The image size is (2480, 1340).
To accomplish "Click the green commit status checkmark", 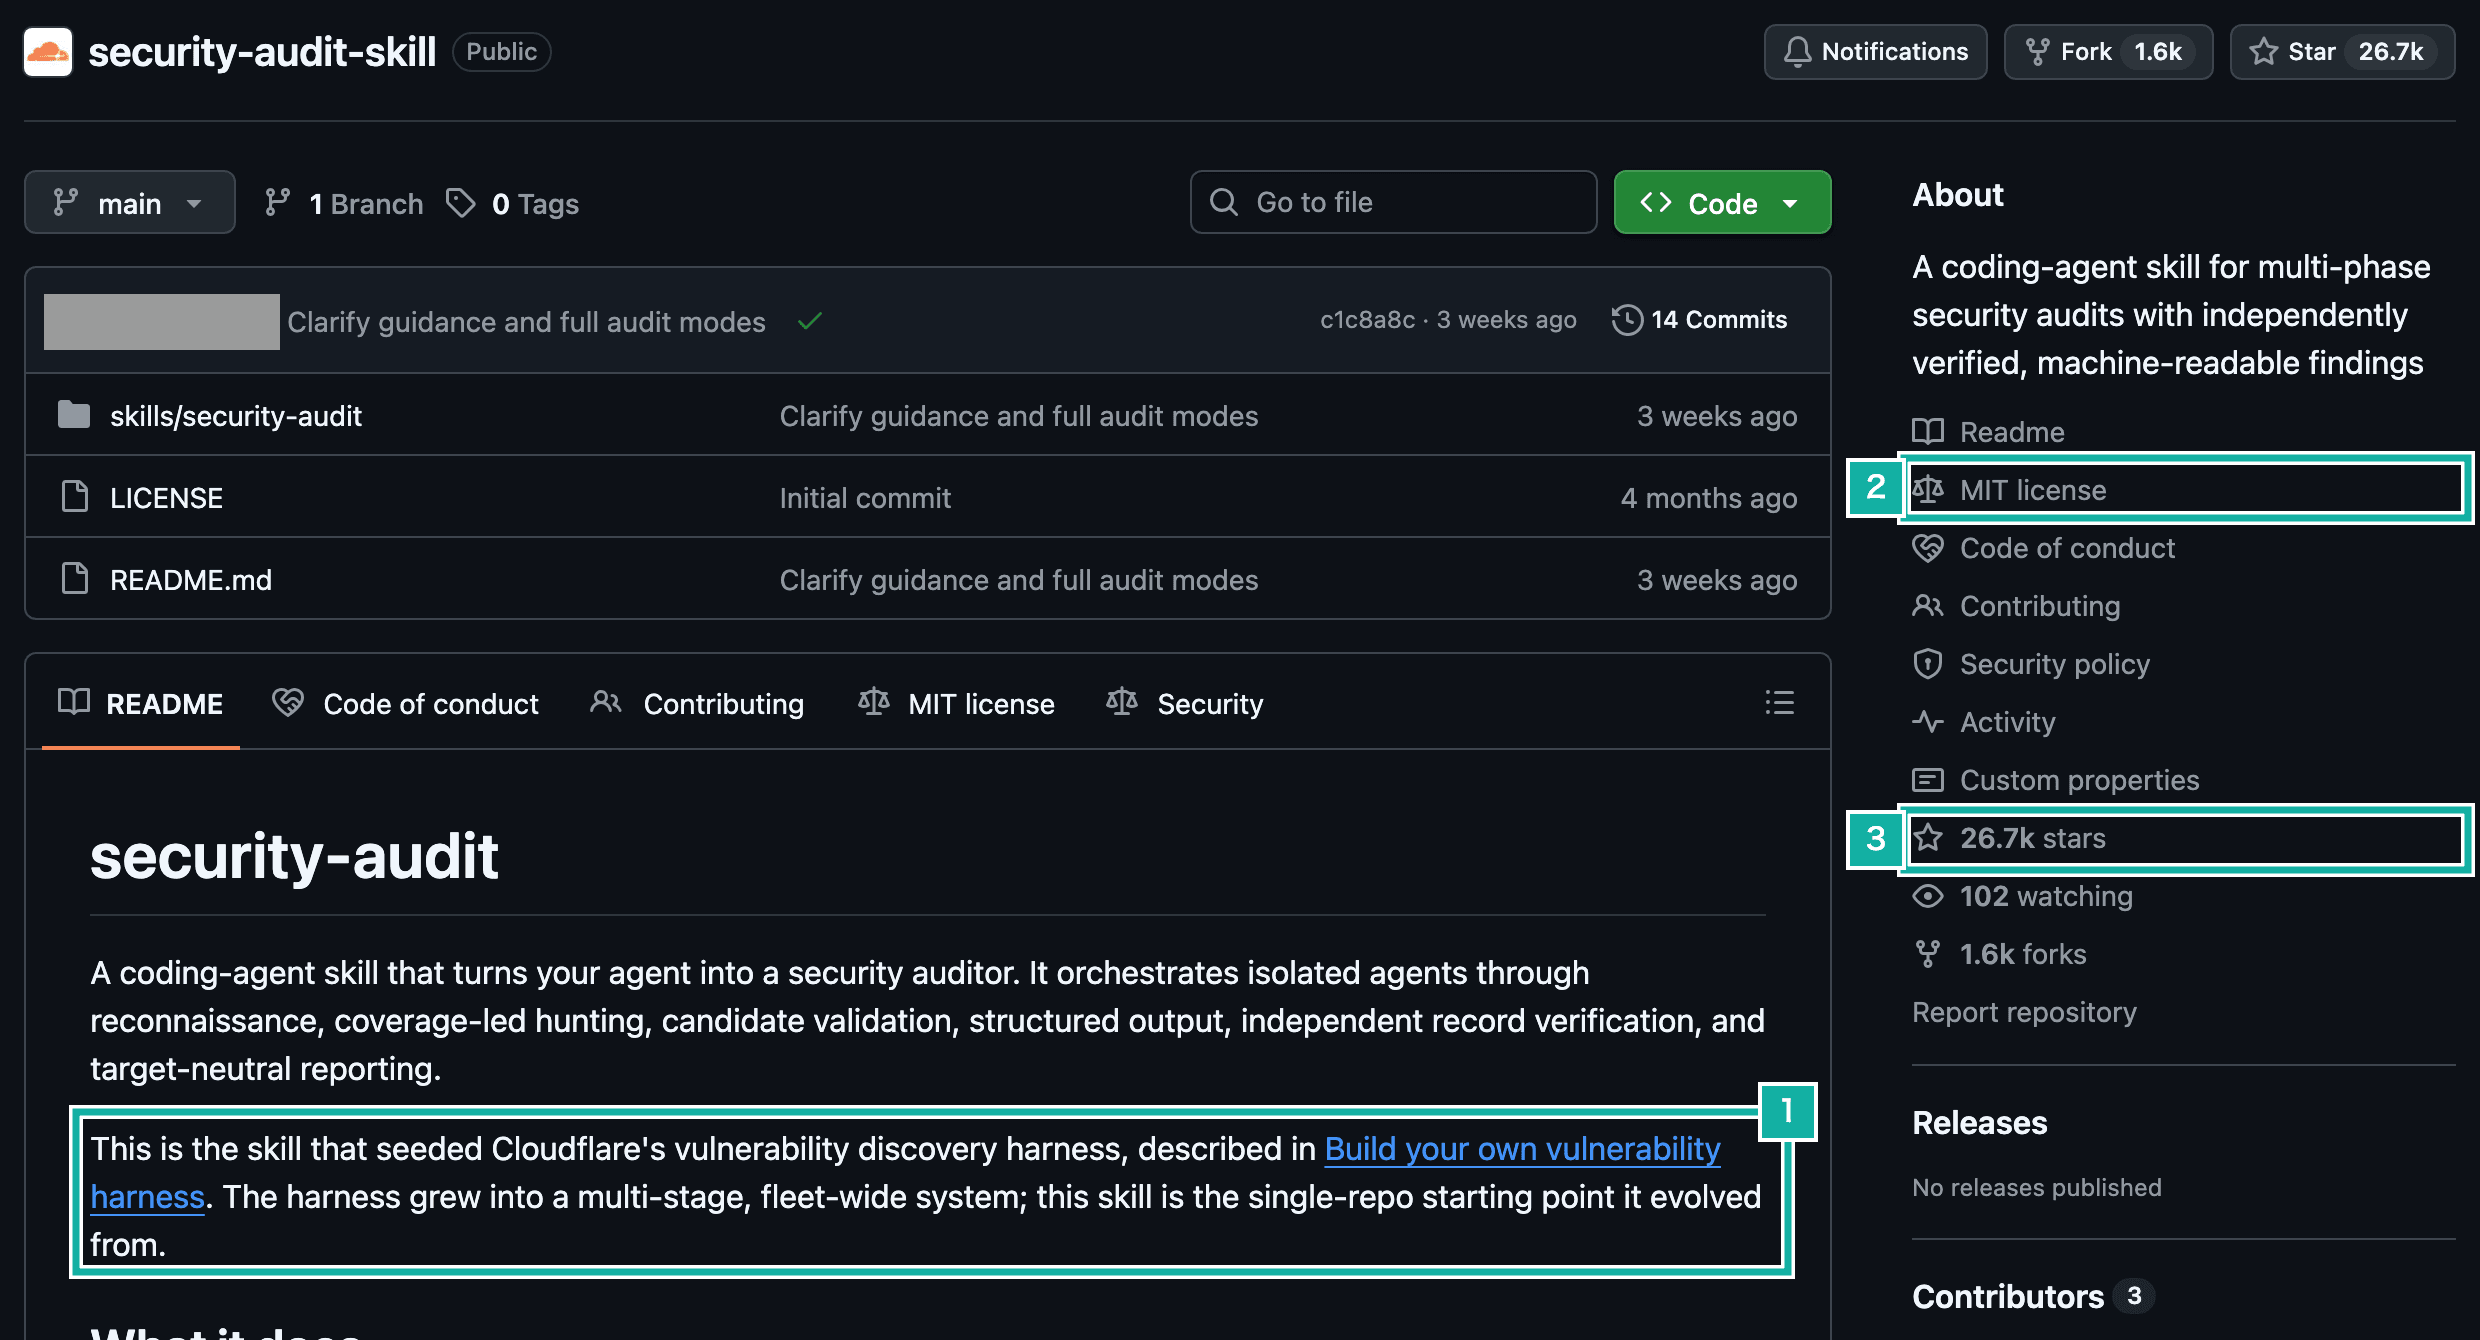I will (x=810, y=321).
